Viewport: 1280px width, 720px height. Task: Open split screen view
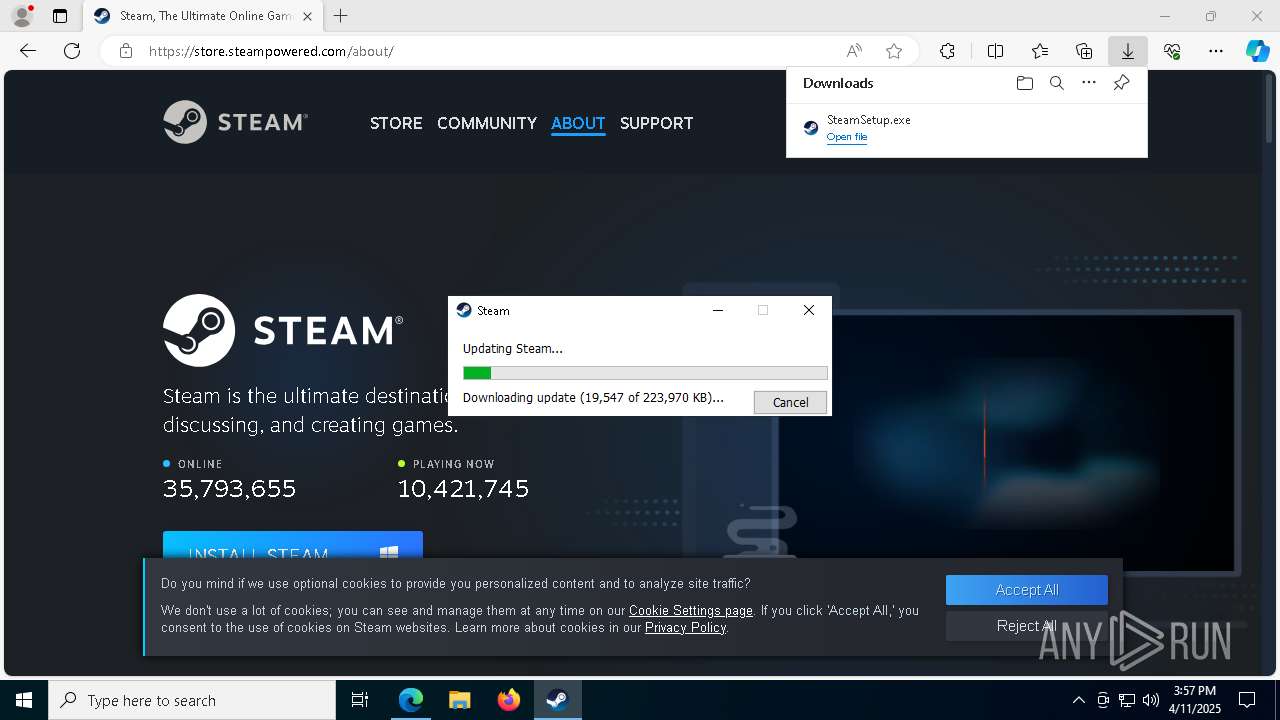[x=995, y=51]
